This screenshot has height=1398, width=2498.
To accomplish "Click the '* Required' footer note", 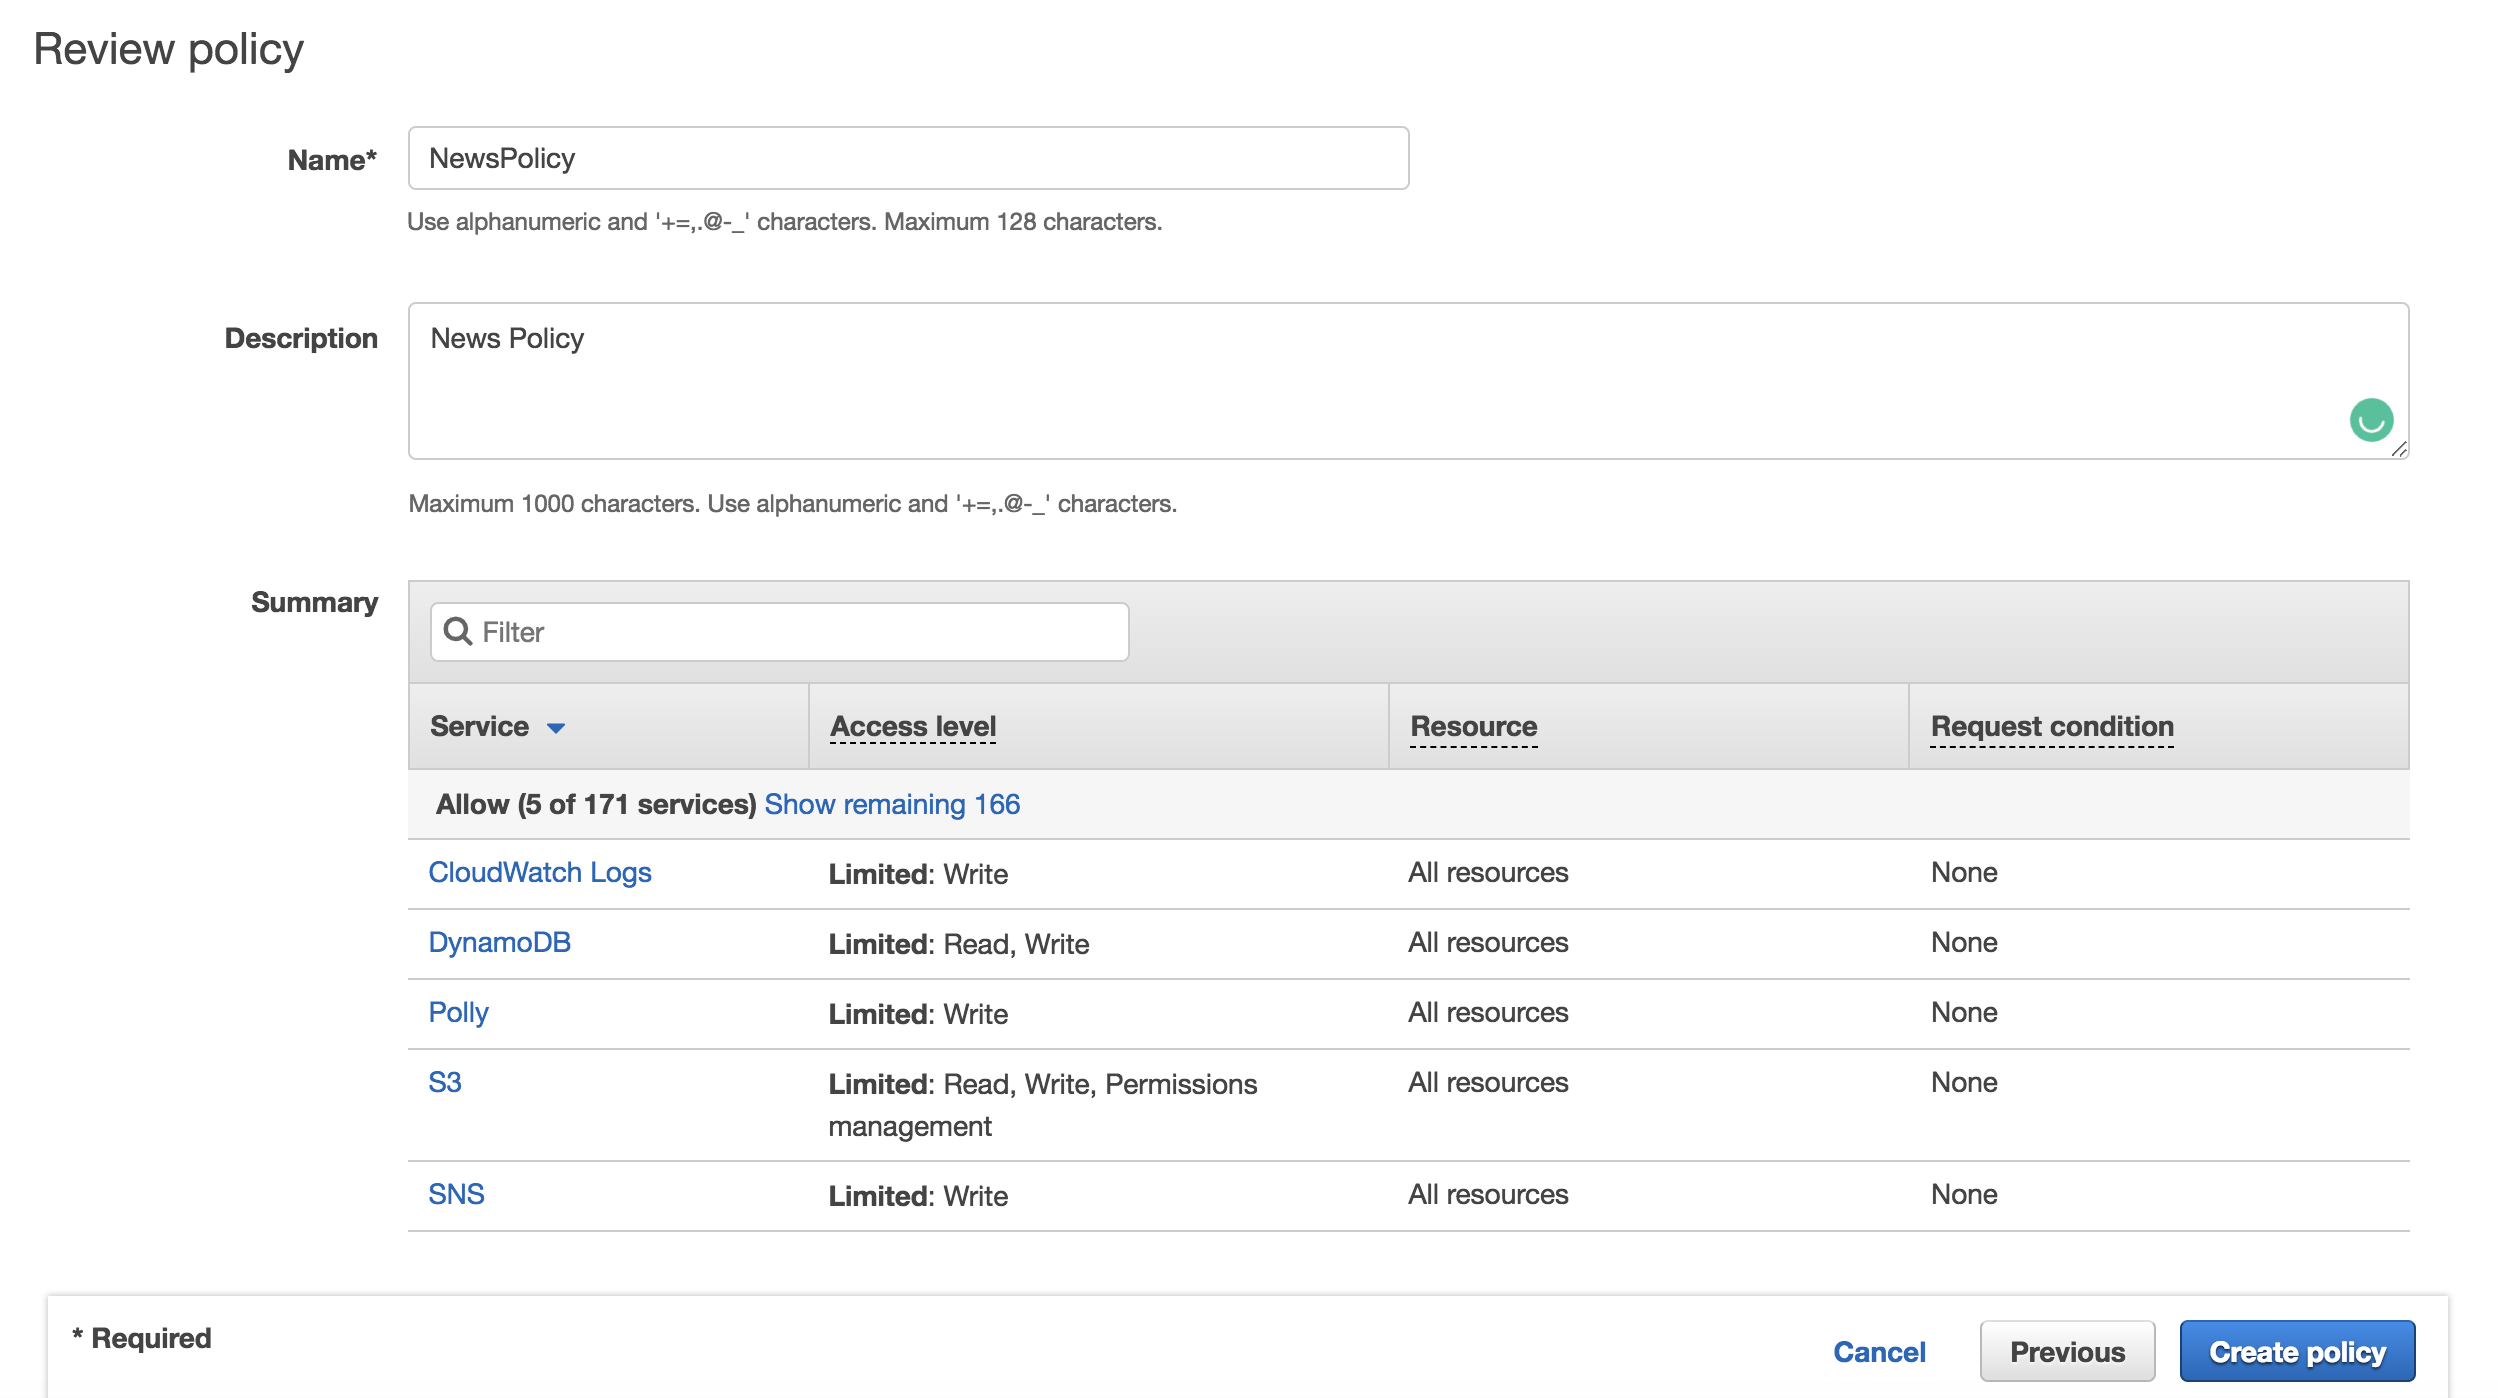I will click(x=141, y=1338).
